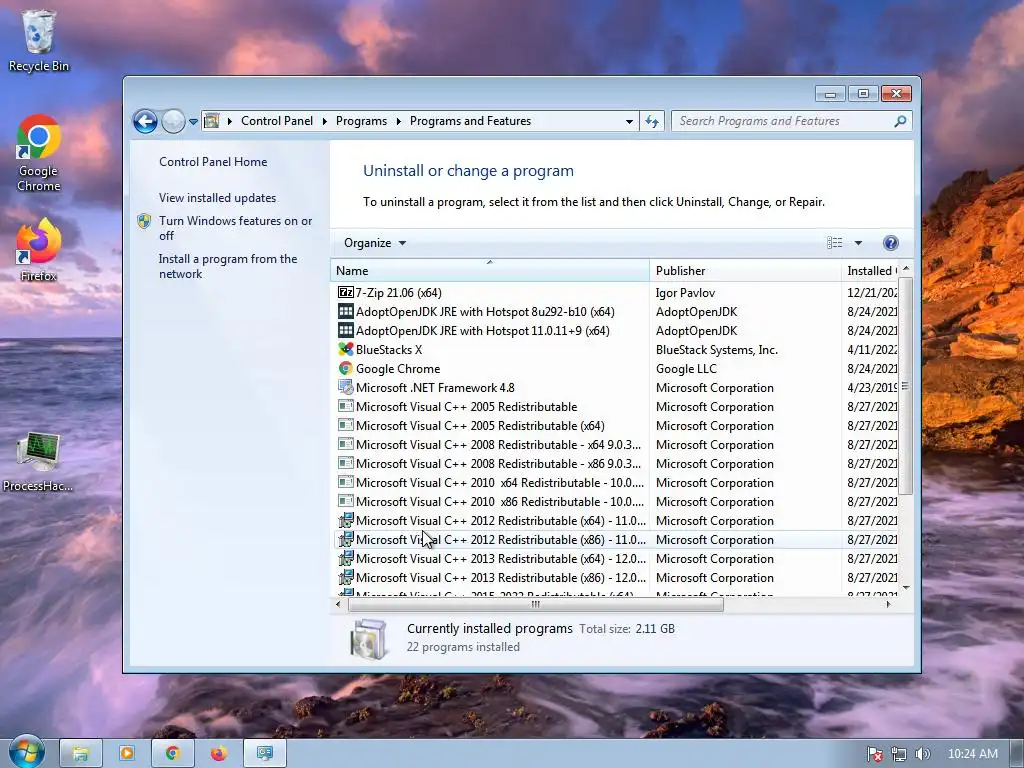
Task: Select the BlueStacks X program icon
Action: point(345,349)
